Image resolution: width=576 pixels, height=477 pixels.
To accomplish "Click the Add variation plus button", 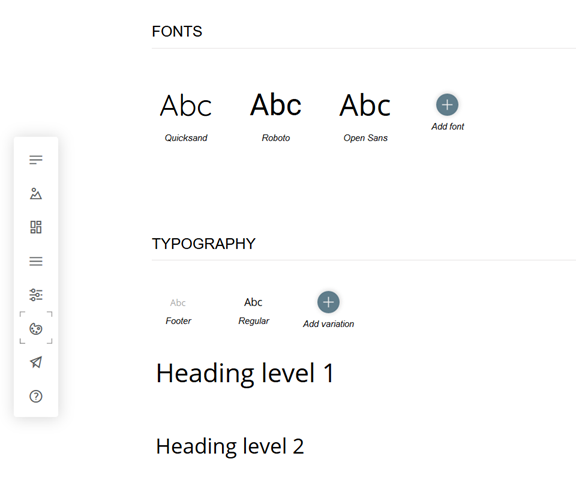I will click(x=328, y=302).
